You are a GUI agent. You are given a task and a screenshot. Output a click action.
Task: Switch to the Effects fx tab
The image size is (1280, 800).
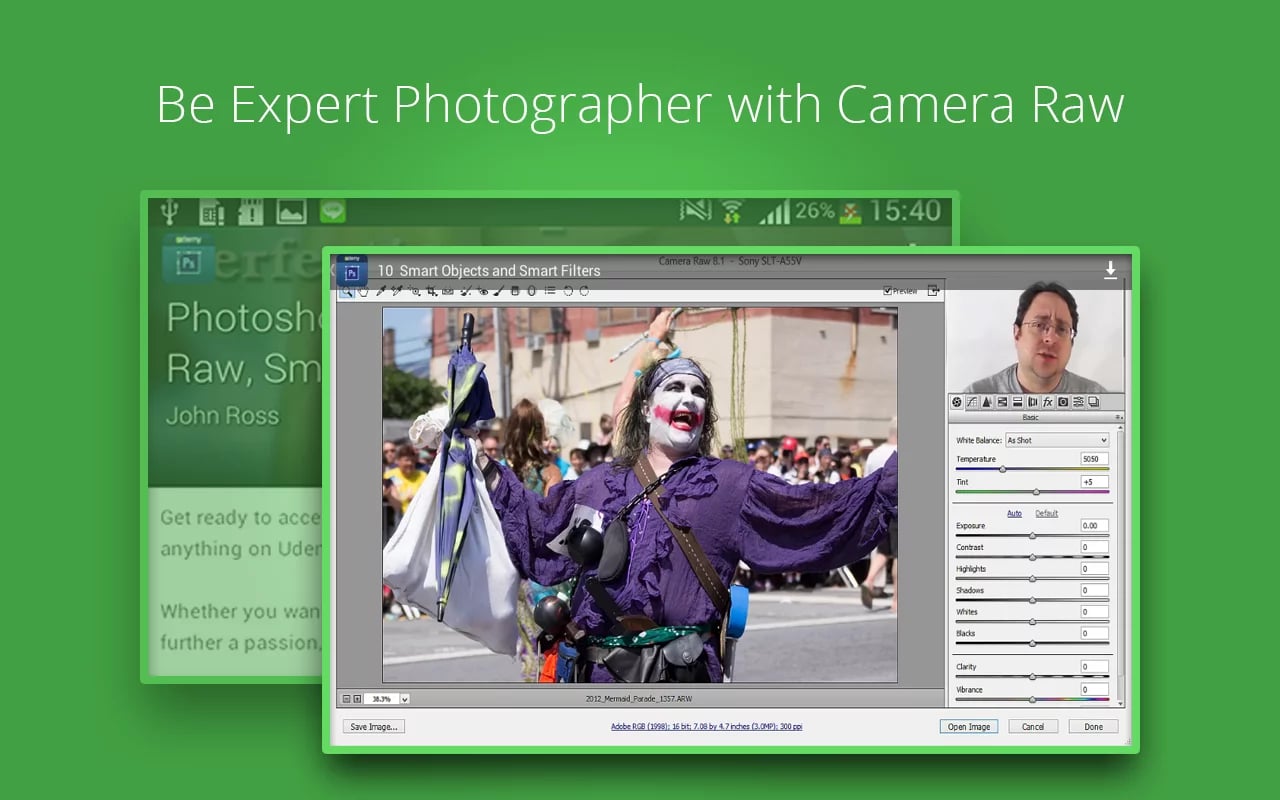(x=1048, y=402)
